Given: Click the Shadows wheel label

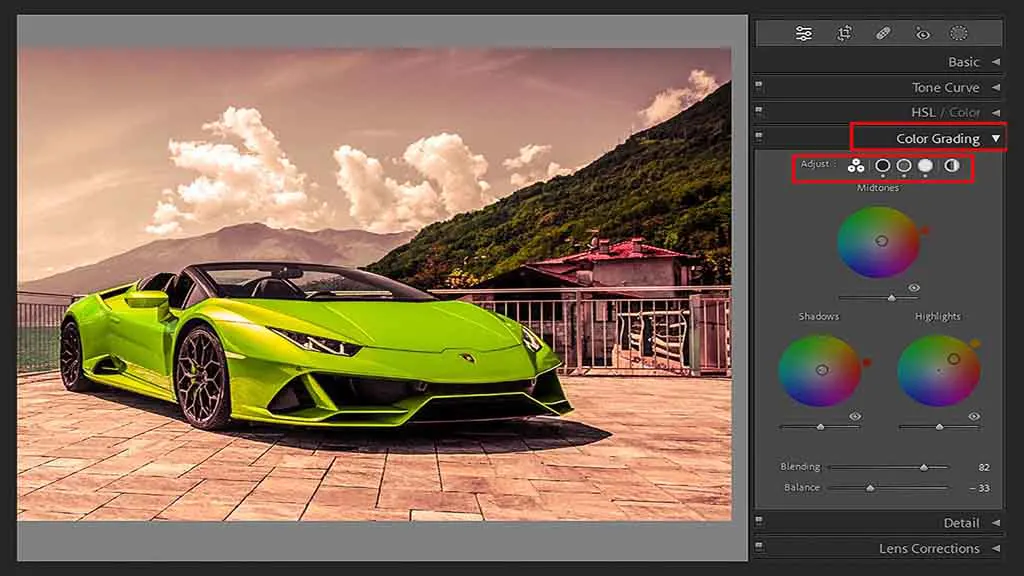Looking at the screenshot, I should click(818, 316).
